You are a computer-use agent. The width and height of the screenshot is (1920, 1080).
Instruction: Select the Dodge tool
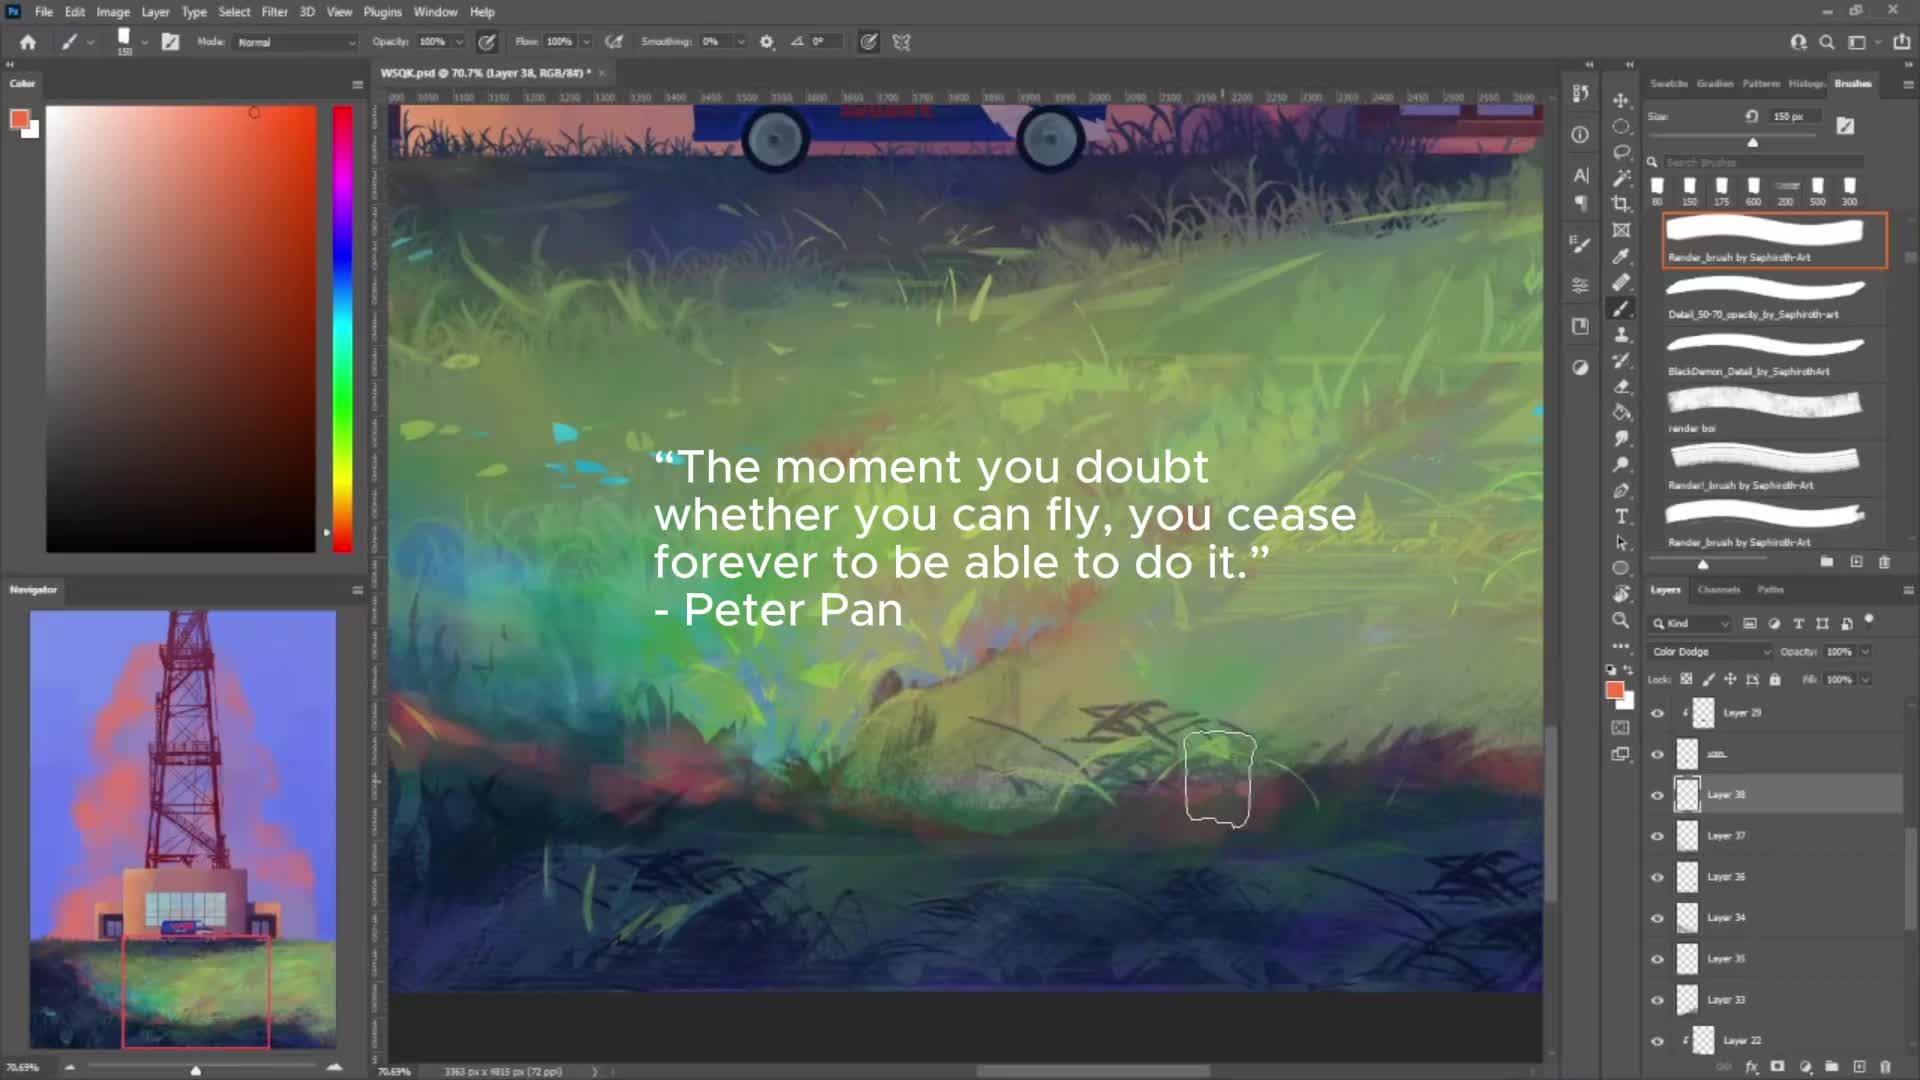click(x=1621, y=464)
